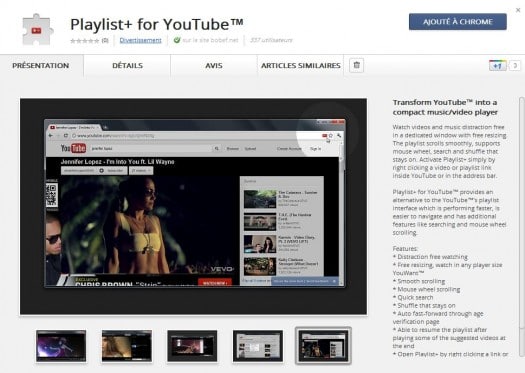Select the Présentation tab

point(41,65)
